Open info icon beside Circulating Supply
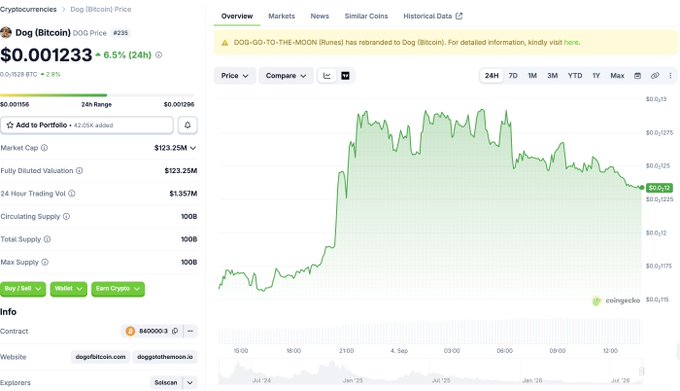680x391 pixels. click(66, 216)
